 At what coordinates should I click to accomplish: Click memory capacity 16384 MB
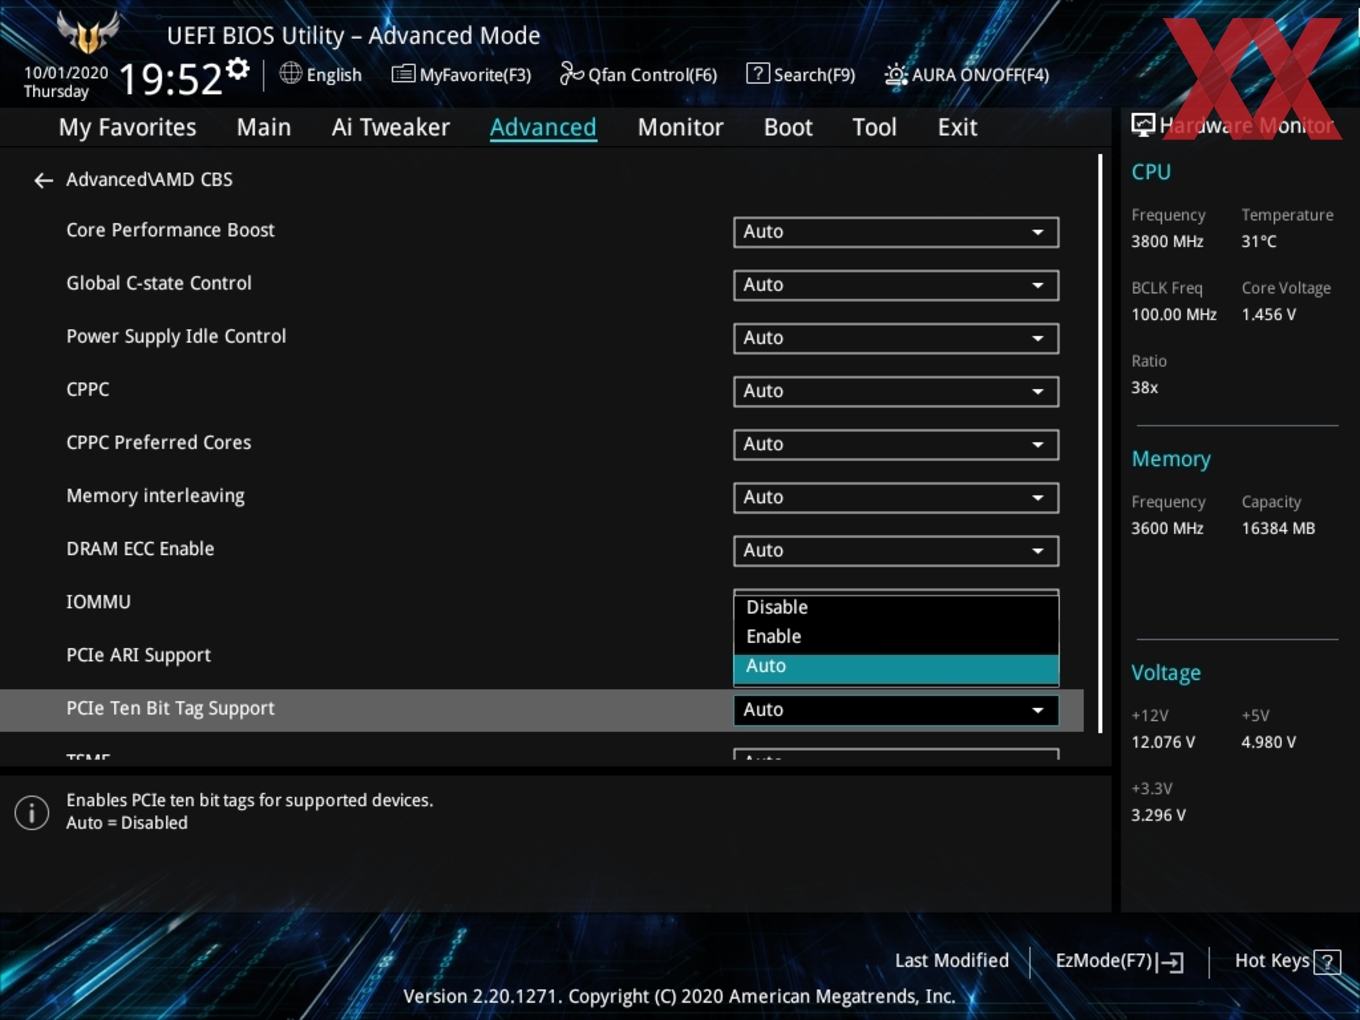point(1278,528)
